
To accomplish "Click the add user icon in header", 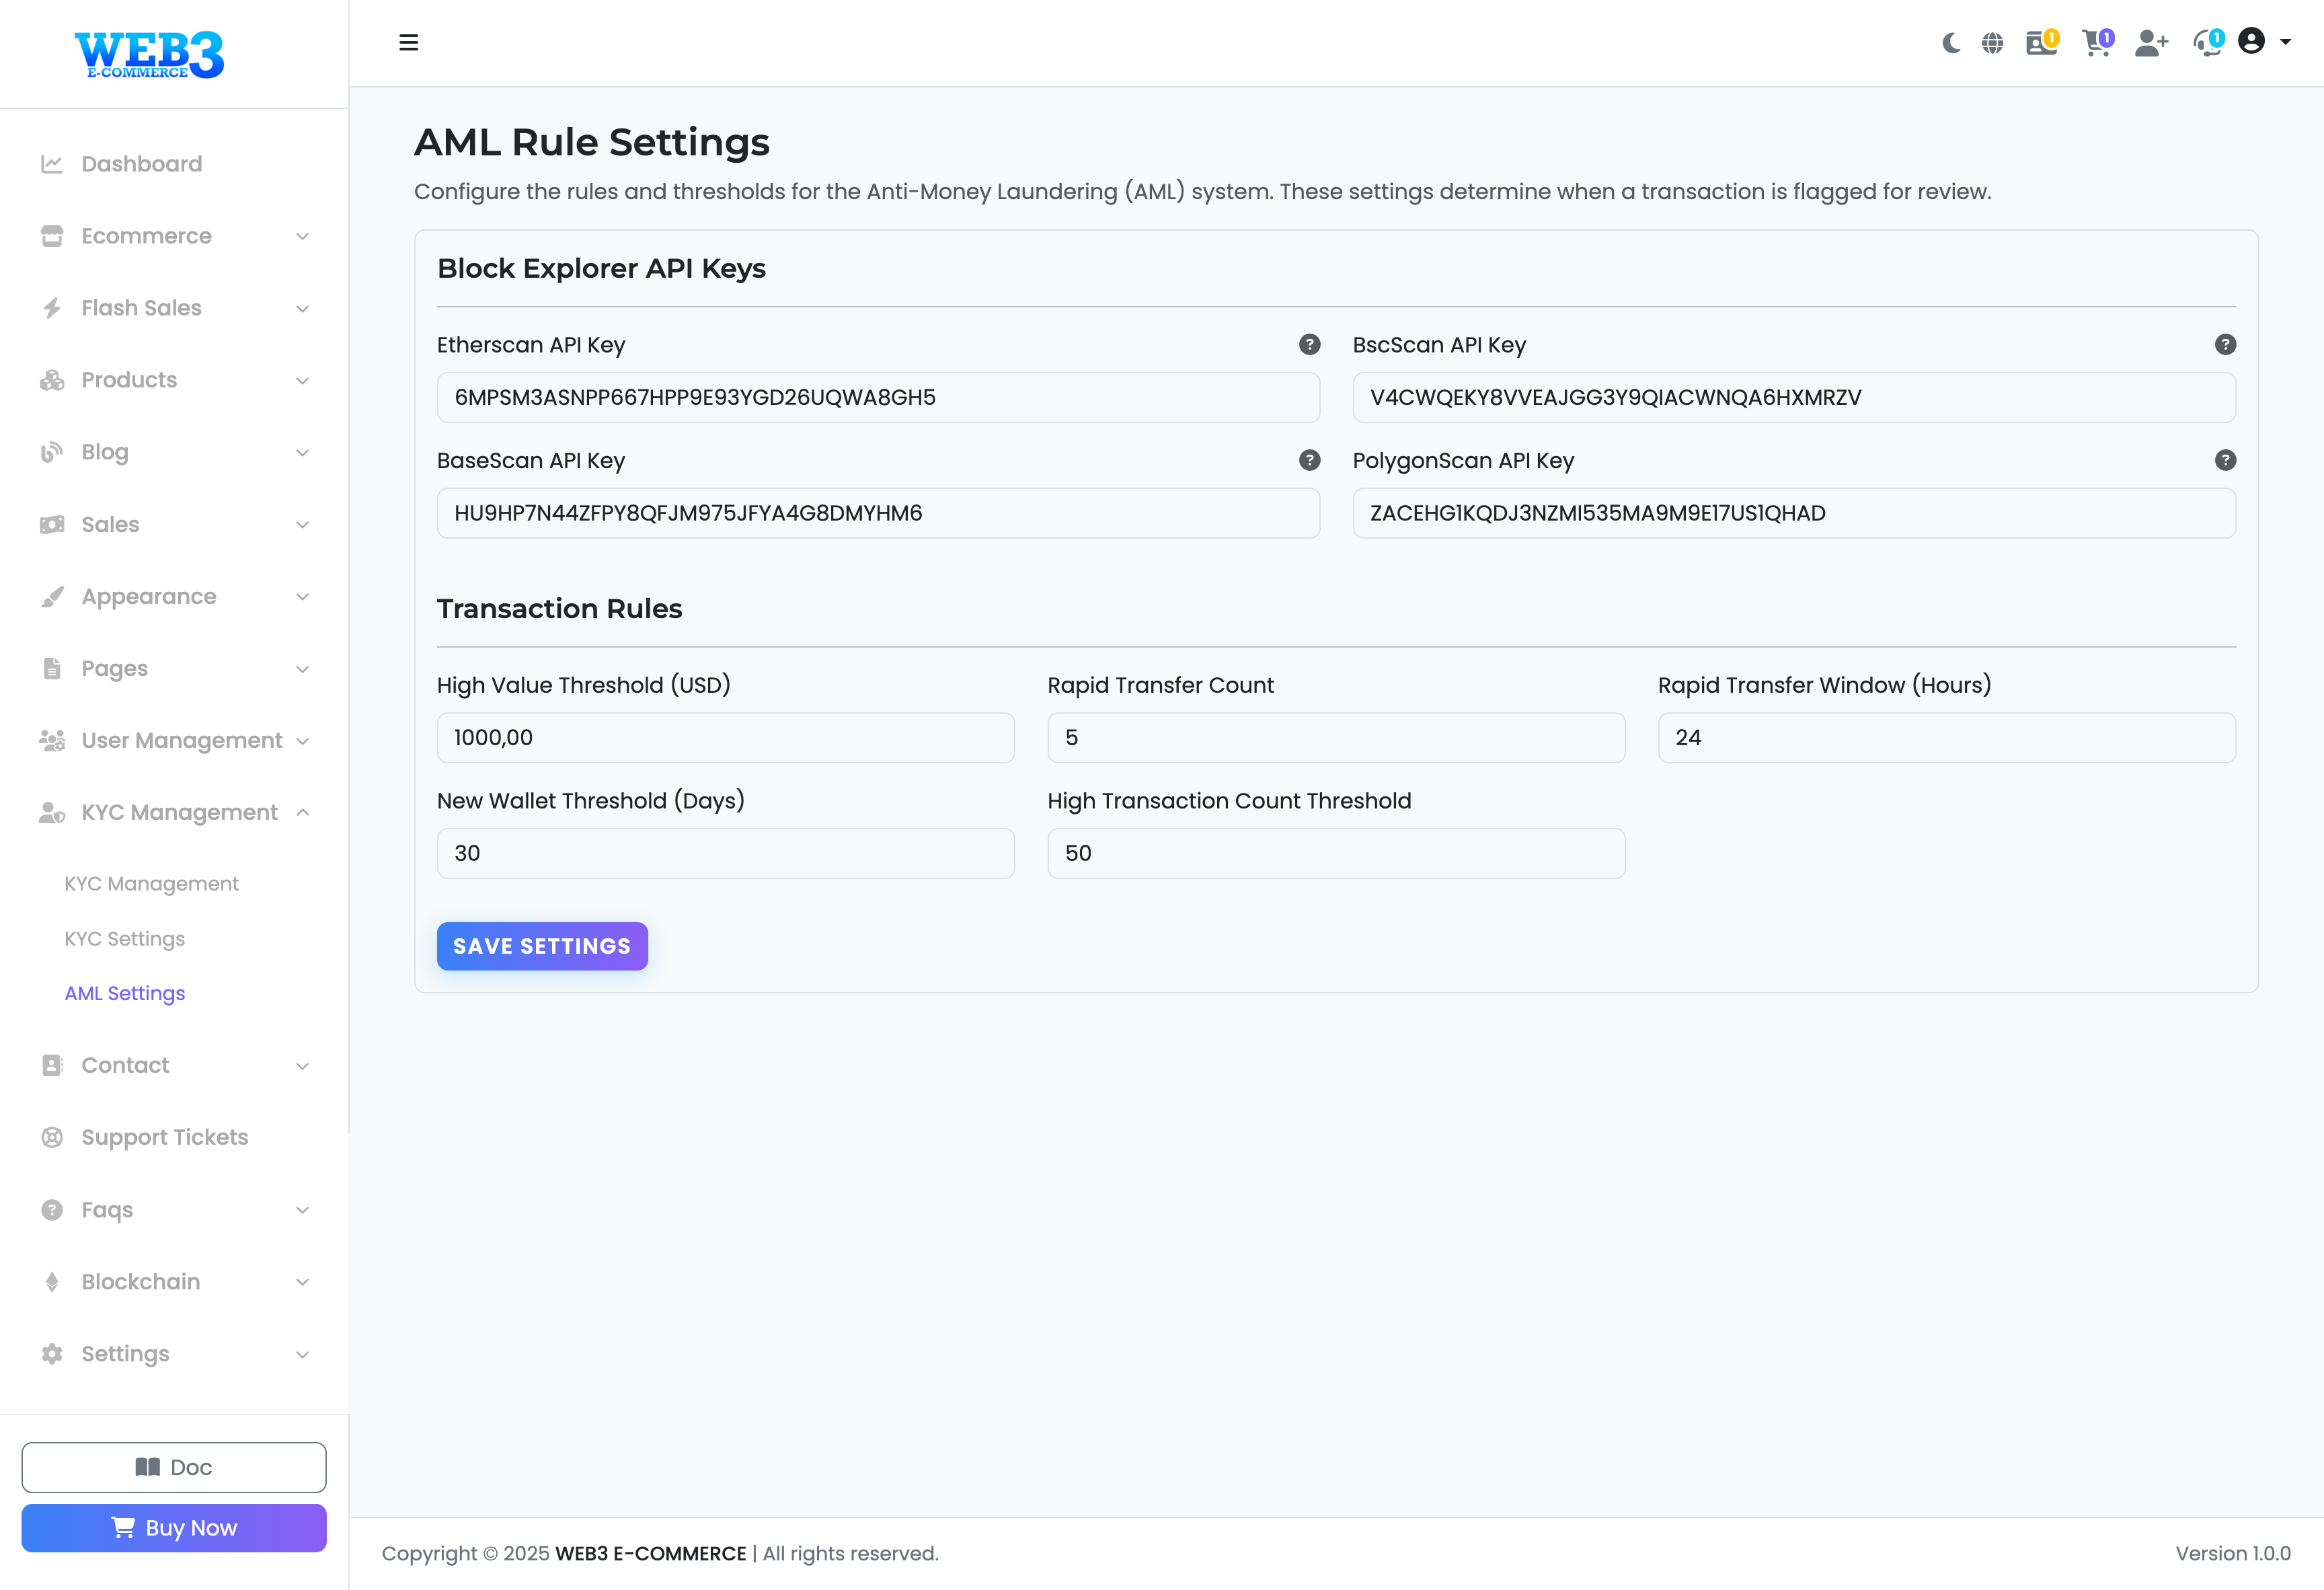I will point(2150,43).
